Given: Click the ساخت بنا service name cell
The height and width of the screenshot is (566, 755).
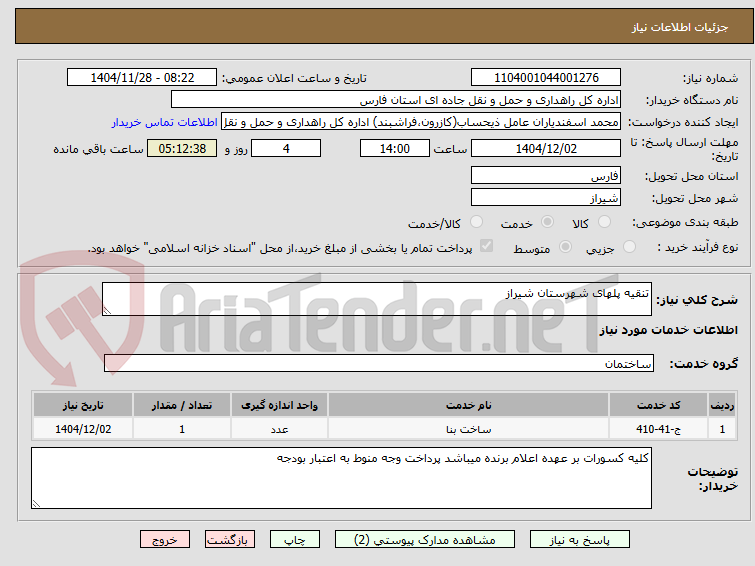Looking at the screenshot, I should 469,429.
